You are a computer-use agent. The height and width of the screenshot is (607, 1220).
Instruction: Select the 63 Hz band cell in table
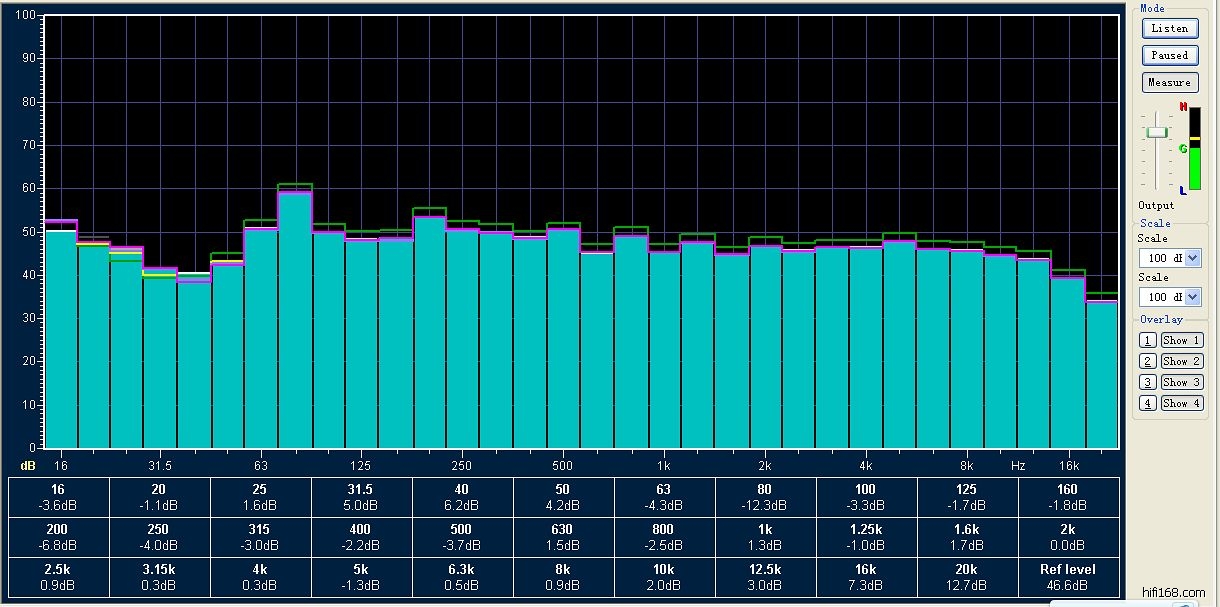click(664, 497)
